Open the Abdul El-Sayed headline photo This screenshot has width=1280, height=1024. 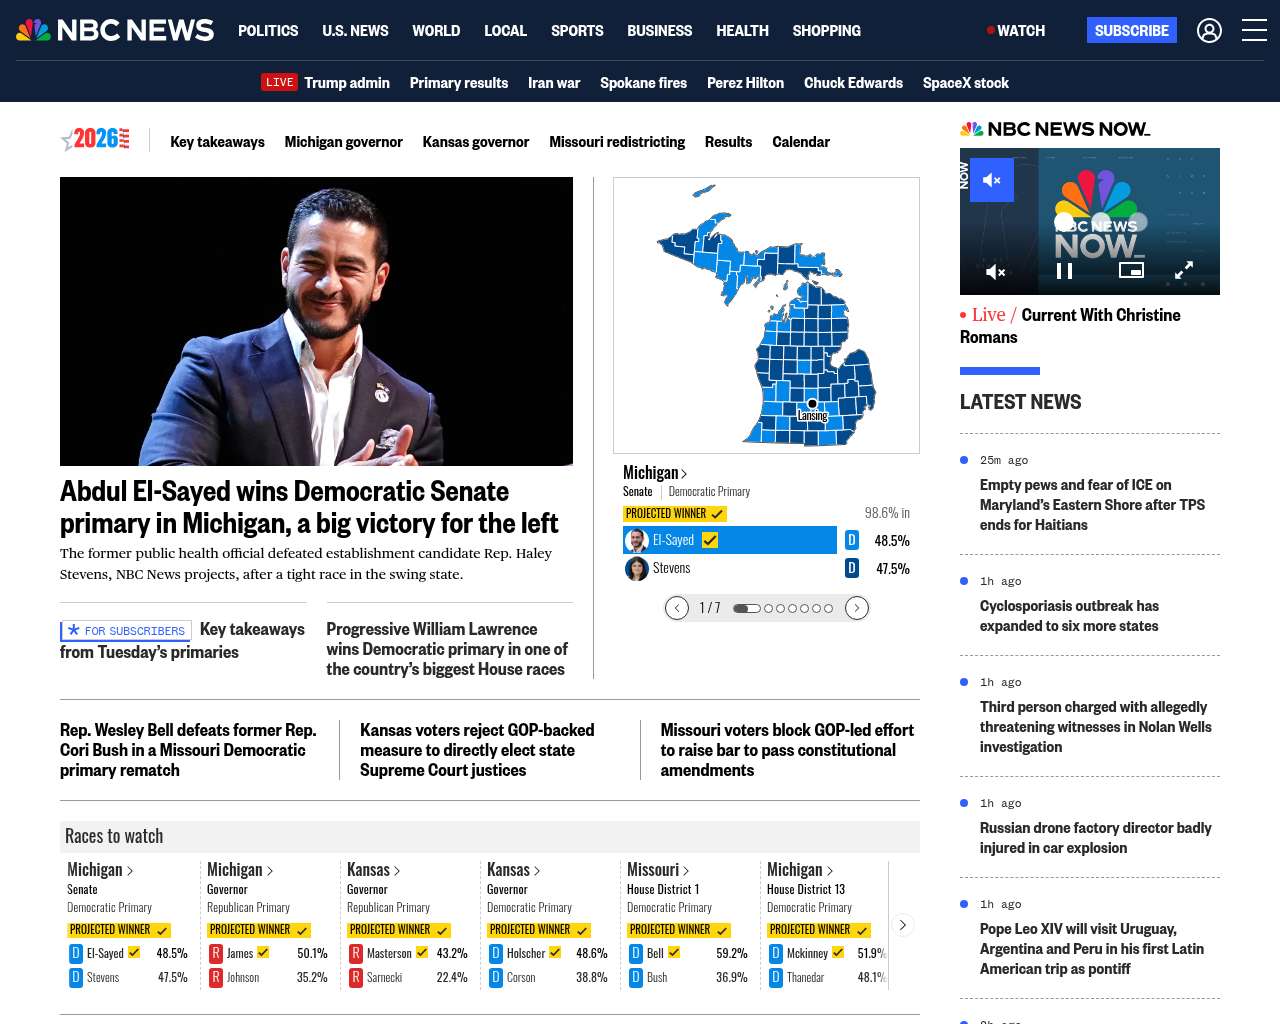click(316, 321)
